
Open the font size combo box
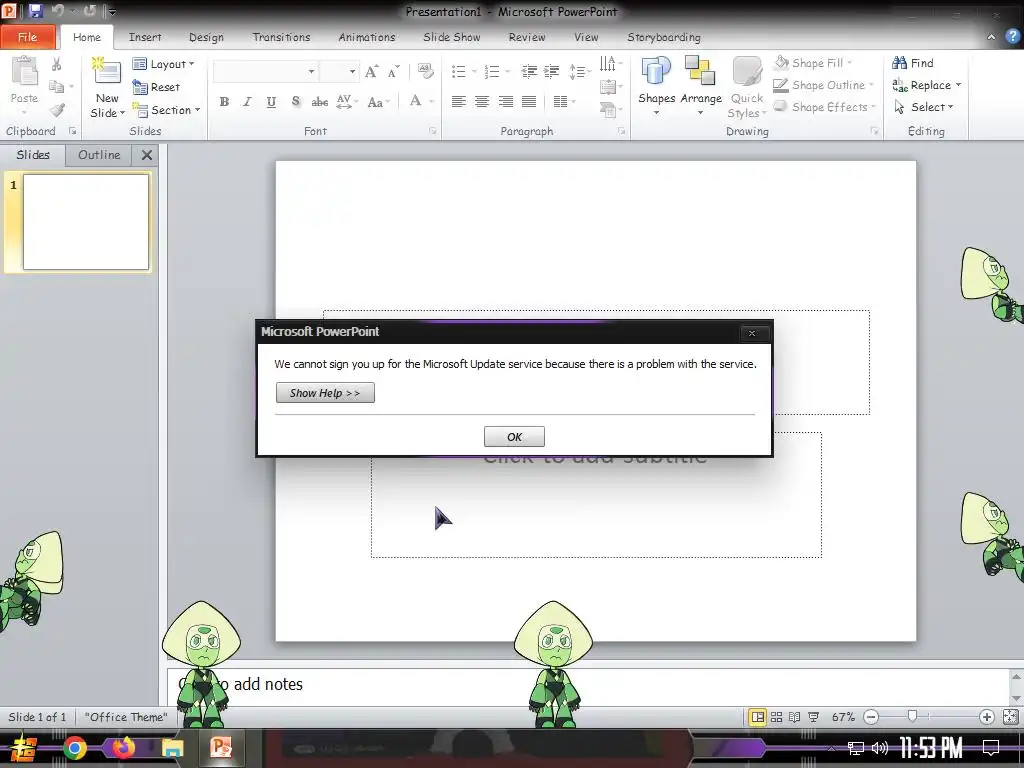click(x=339, y=71)
